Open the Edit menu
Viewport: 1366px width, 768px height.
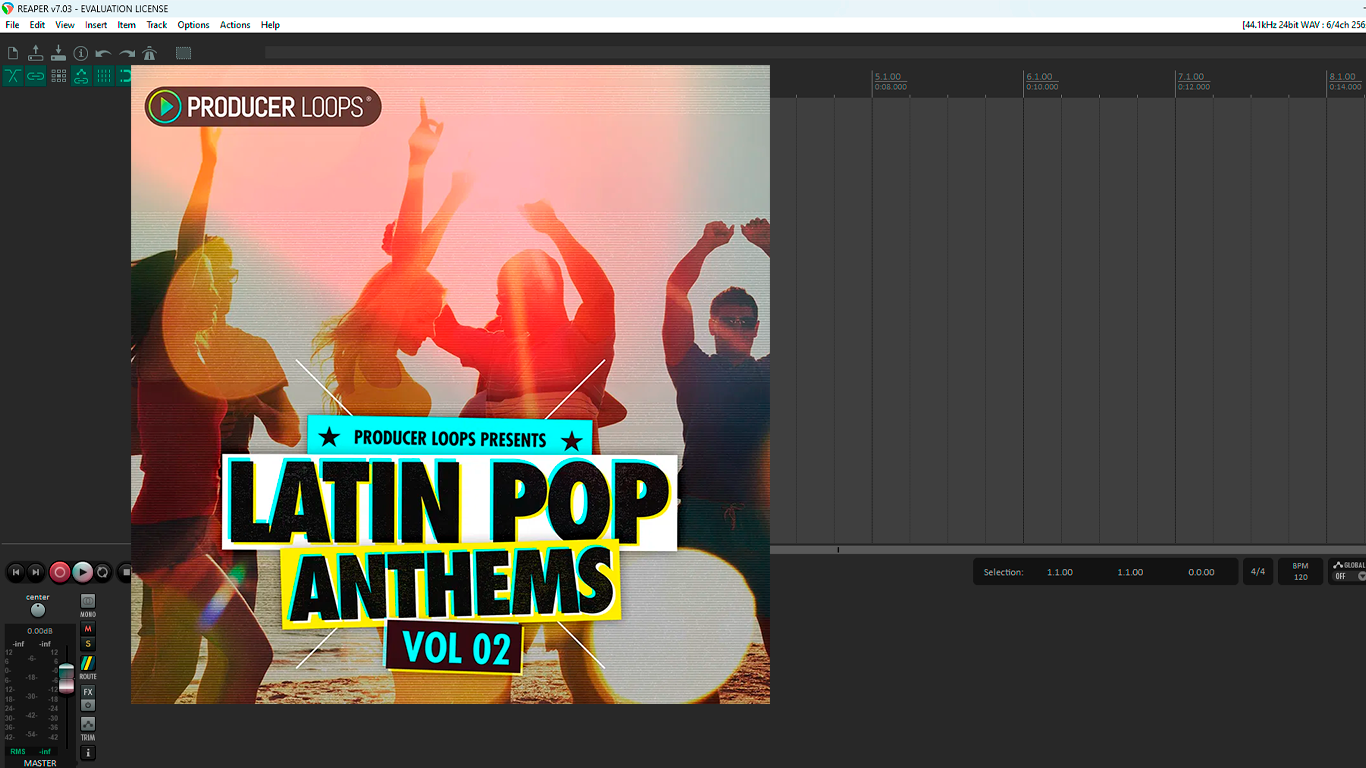(37, 25)
